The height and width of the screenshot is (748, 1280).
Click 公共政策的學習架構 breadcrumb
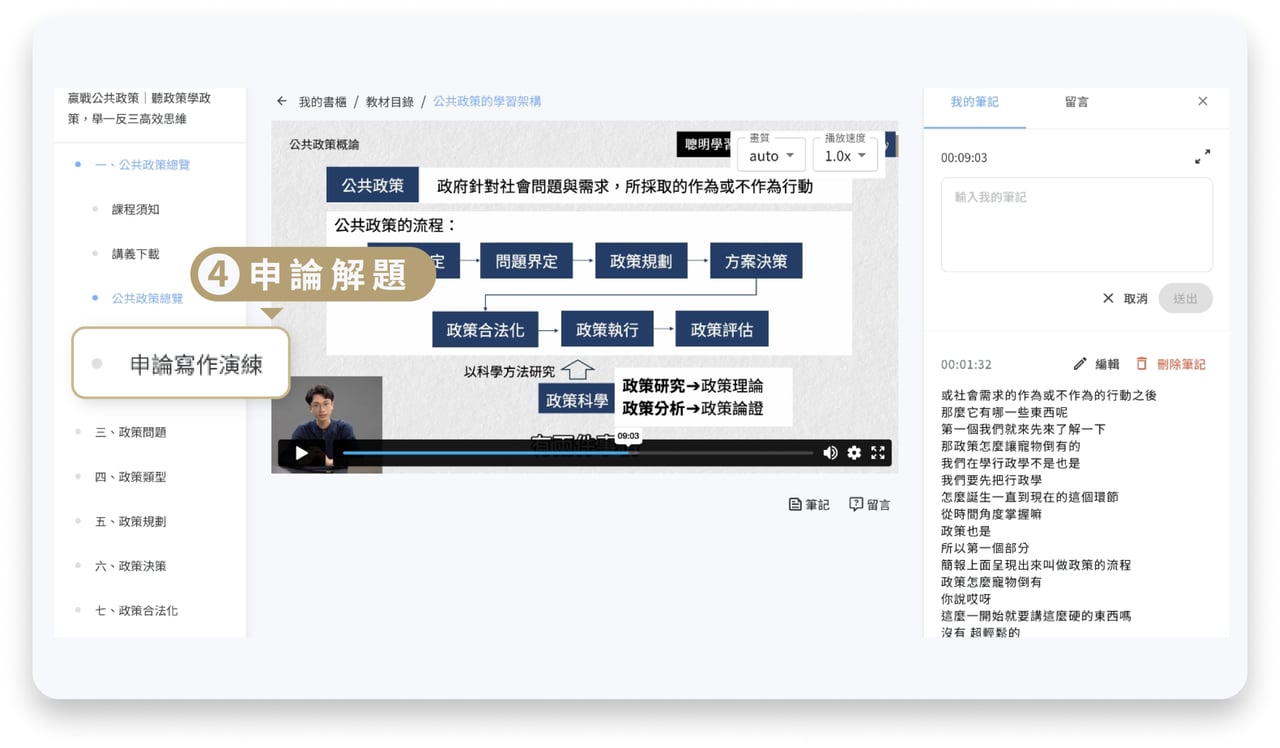(x=487, y=102)
